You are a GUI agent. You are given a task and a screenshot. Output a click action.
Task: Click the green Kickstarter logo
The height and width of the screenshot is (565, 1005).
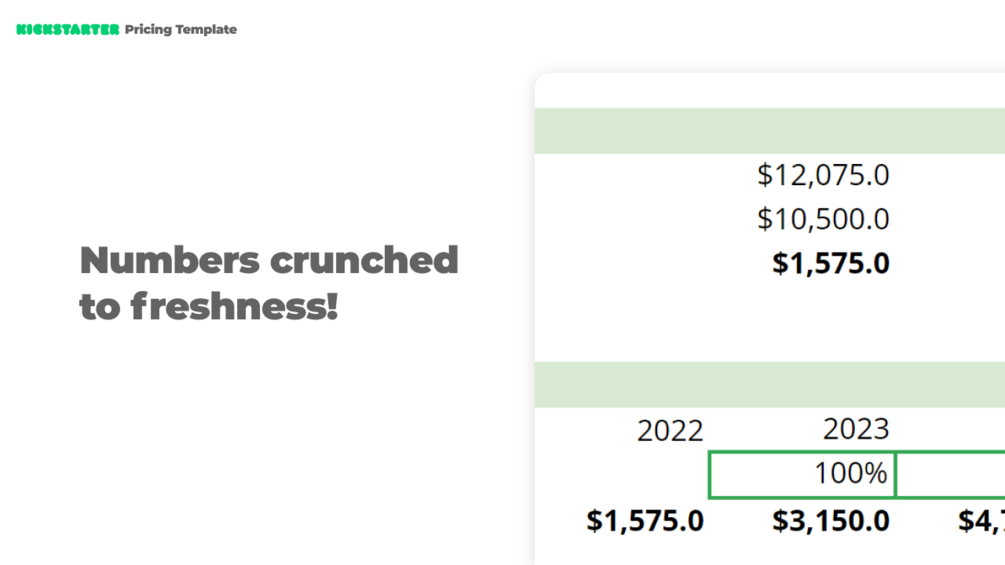point(67,30)
